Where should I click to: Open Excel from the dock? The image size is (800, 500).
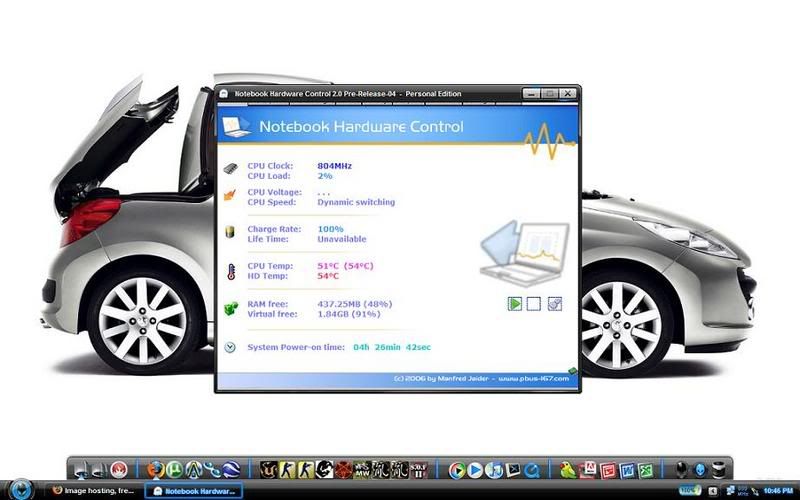tap(646, 469)
